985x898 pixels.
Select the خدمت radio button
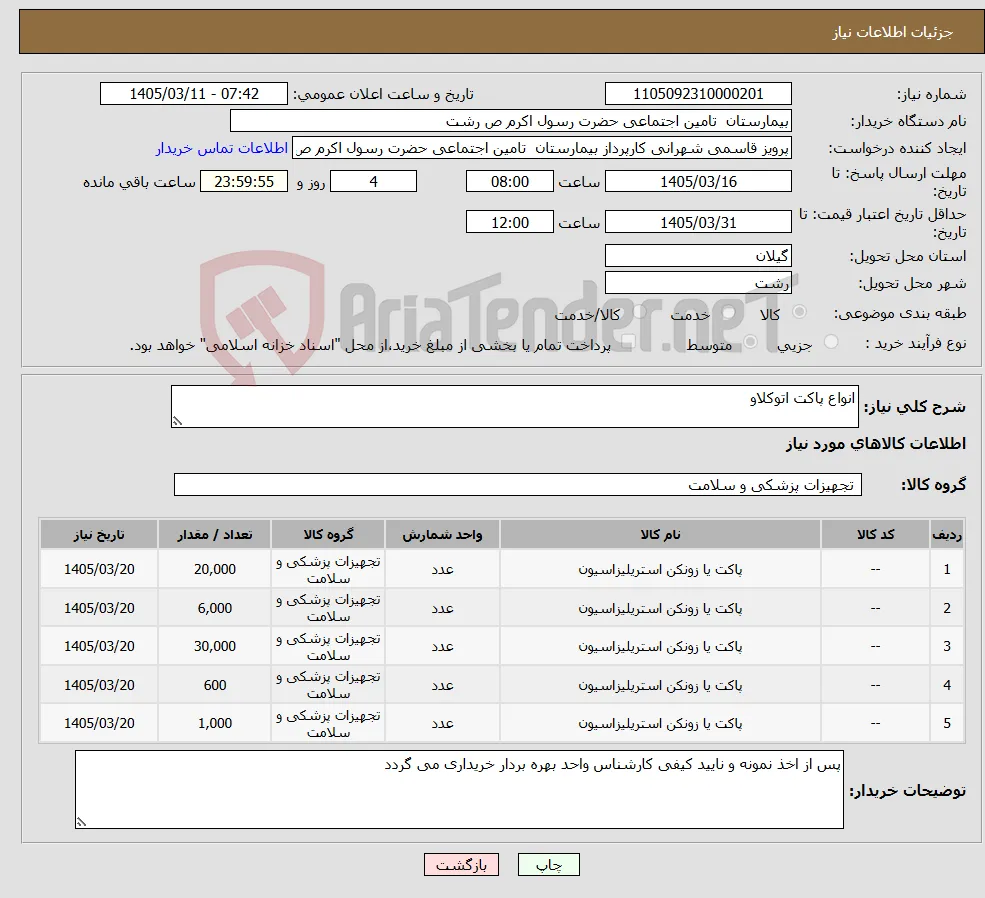pos(729,312)
